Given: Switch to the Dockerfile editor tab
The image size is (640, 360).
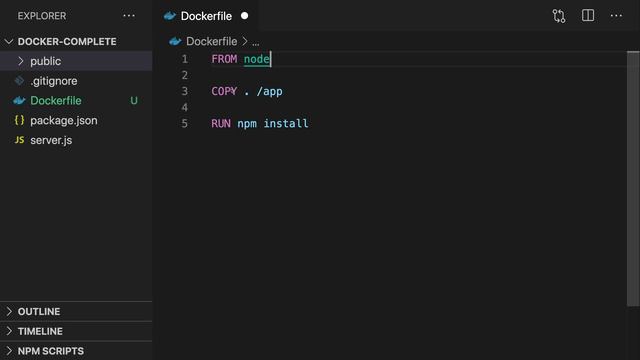Looking at the screenshot, I should [x=206, y=16].
